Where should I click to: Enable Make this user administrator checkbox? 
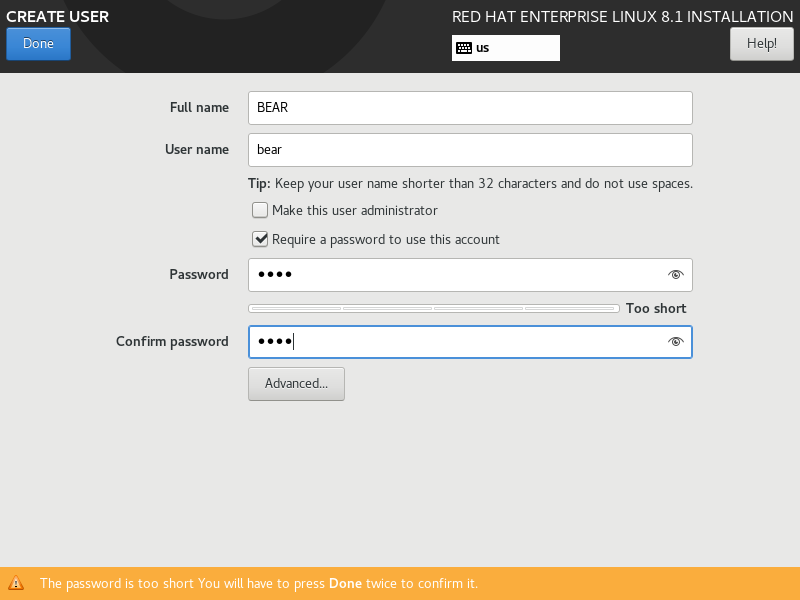260,210
